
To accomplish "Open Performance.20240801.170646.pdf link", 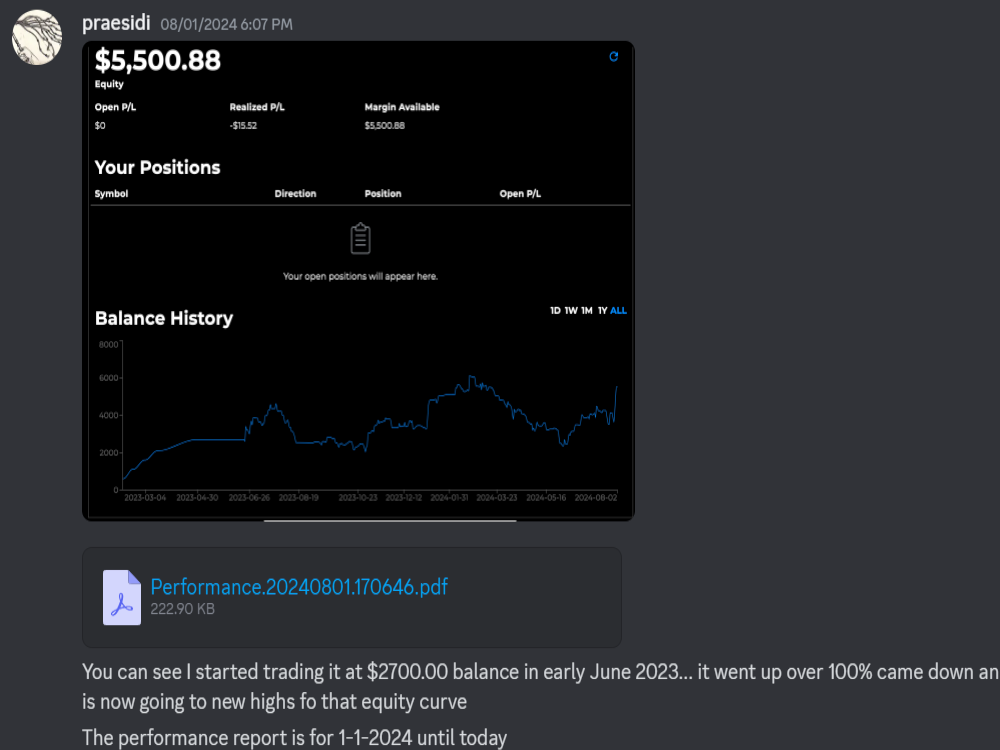I will pos(299,587).
